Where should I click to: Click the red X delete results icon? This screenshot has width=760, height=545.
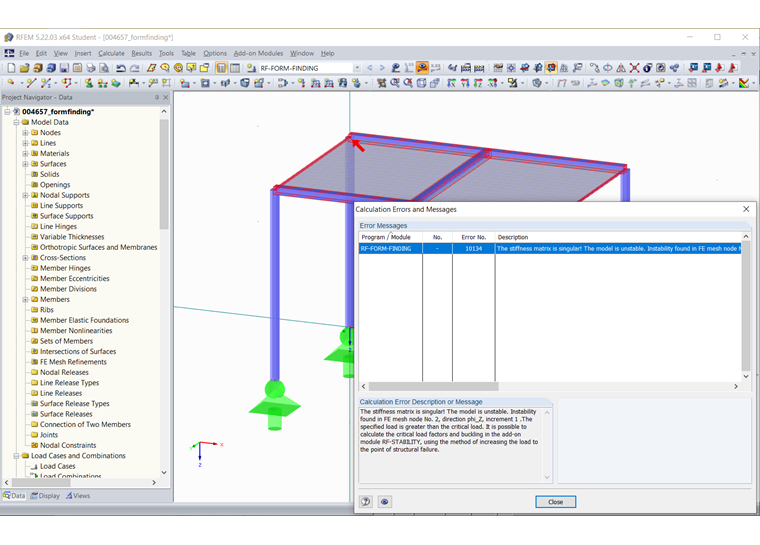(634, 68)
